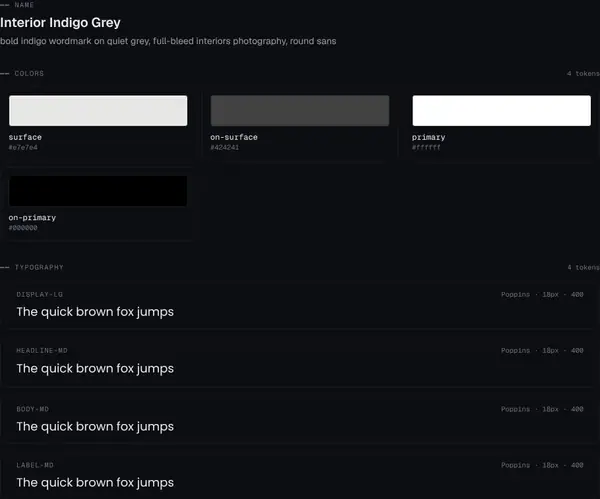600x499 pixels.
Task: Click the NAME section label
Action: pos(24,5)
